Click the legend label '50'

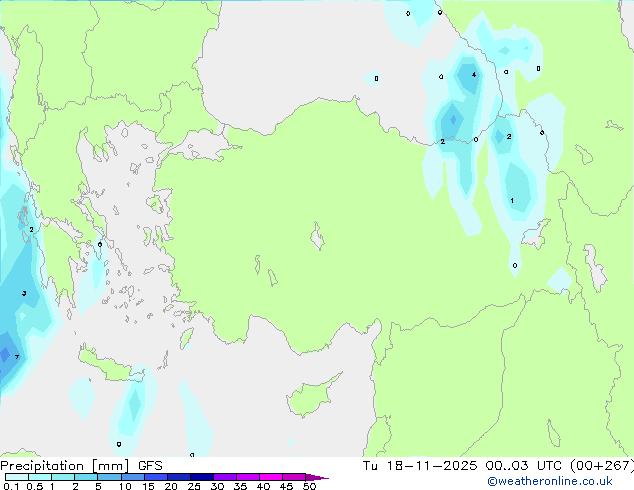[x=309, y=486]
